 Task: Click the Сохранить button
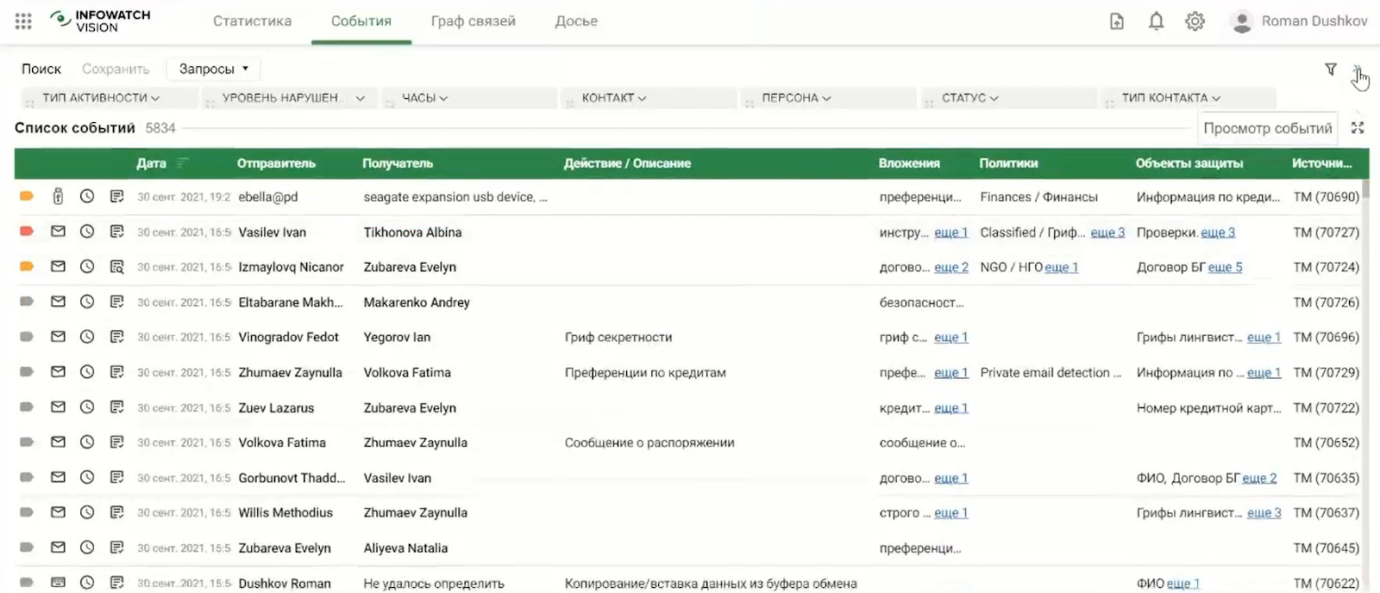coord(116,69)
